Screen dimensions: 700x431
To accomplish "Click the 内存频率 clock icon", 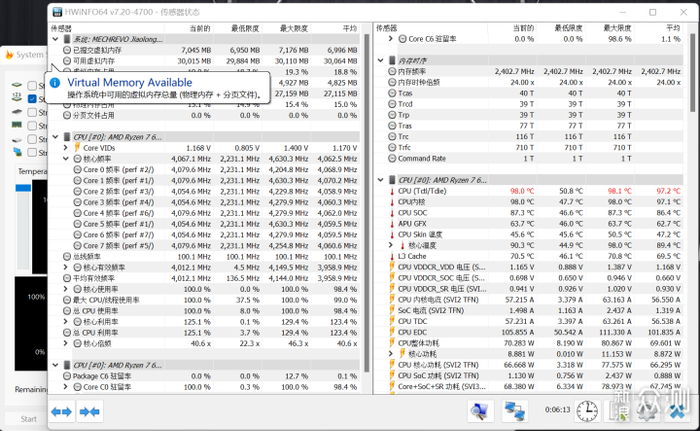I will 392,71.
